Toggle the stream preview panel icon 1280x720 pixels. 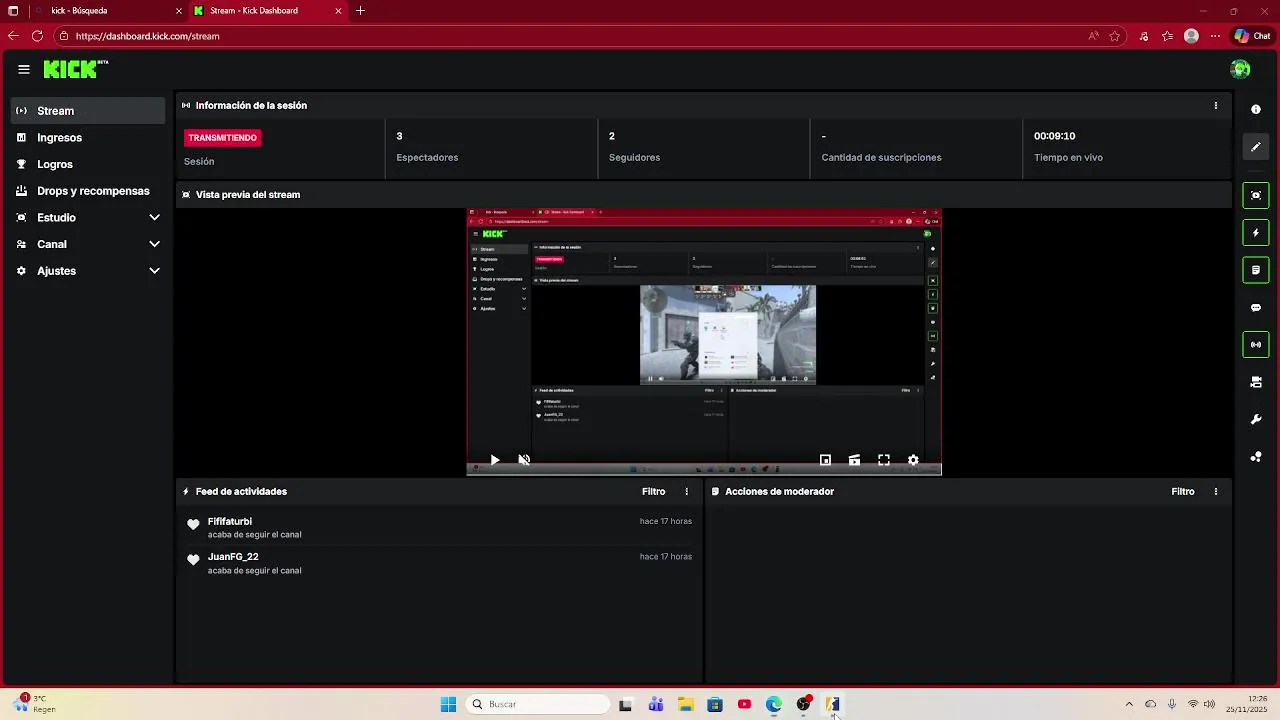click(x=1256, y=195)
